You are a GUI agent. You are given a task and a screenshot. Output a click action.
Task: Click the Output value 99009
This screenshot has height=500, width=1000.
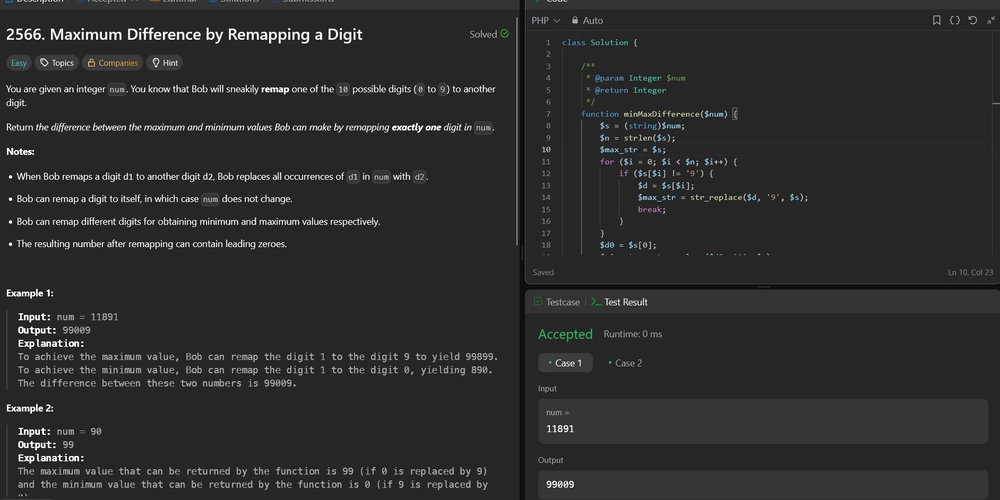[x=560, y=485]
